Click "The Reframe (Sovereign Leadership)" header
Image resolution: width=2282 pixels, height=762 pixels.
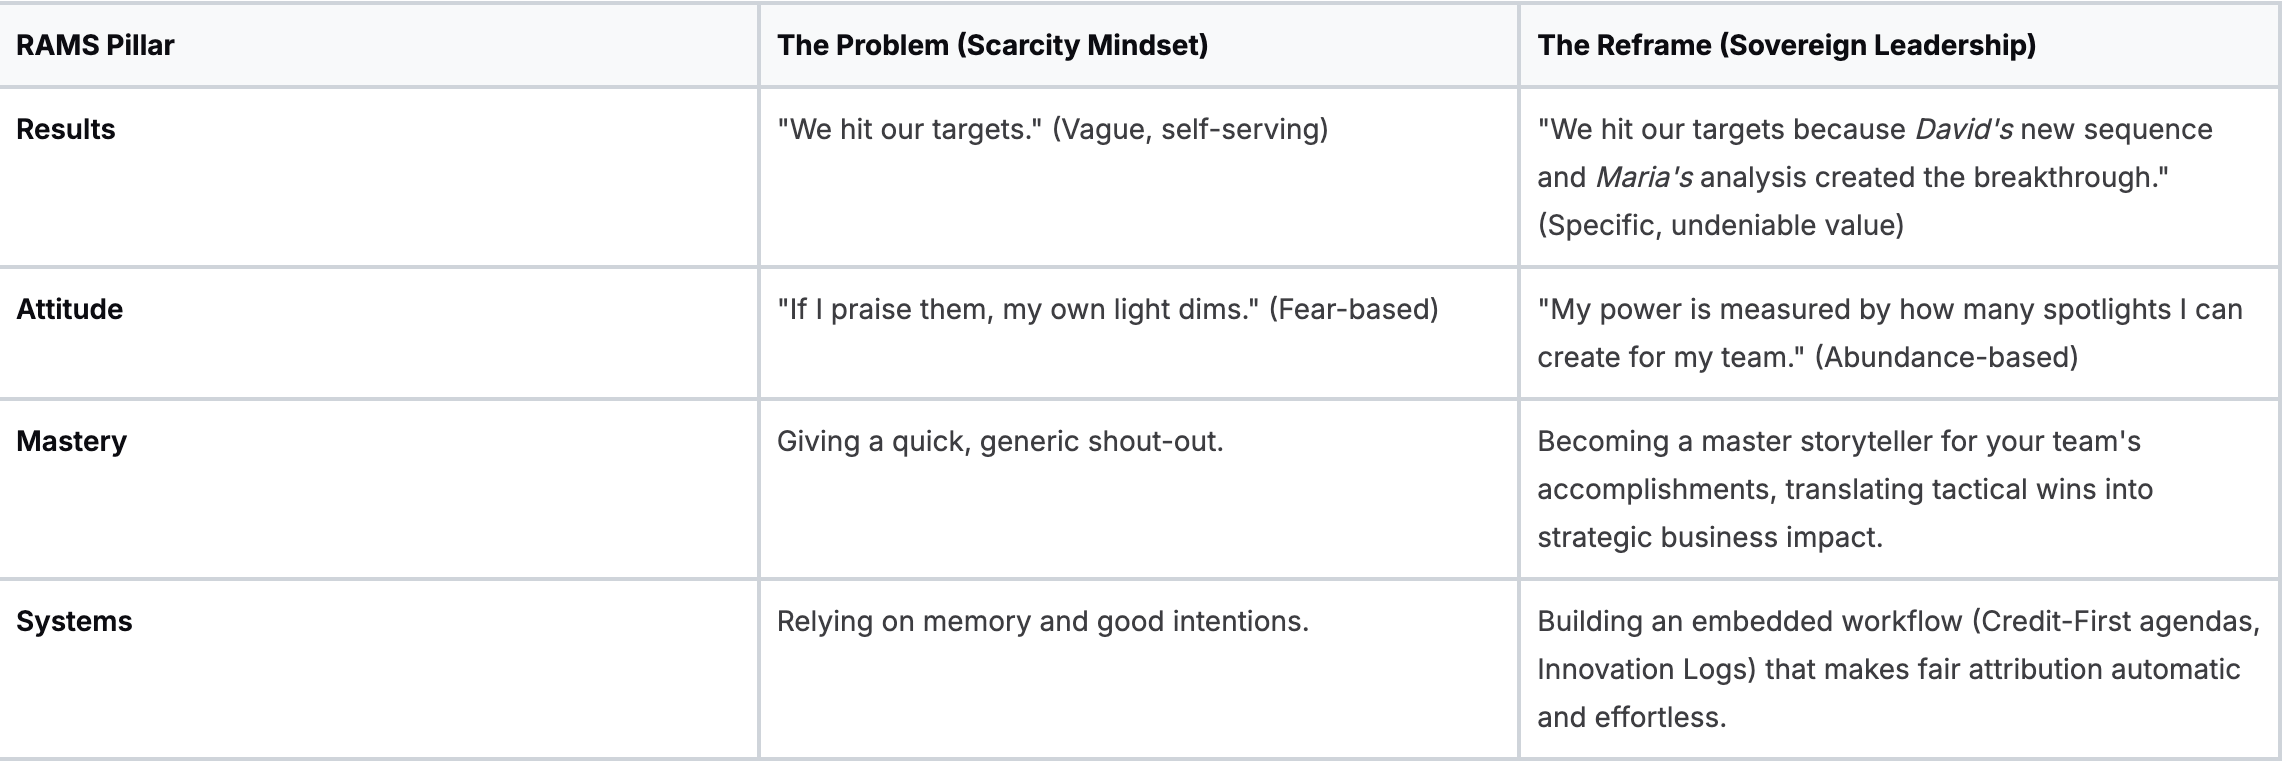point(1786,45)
